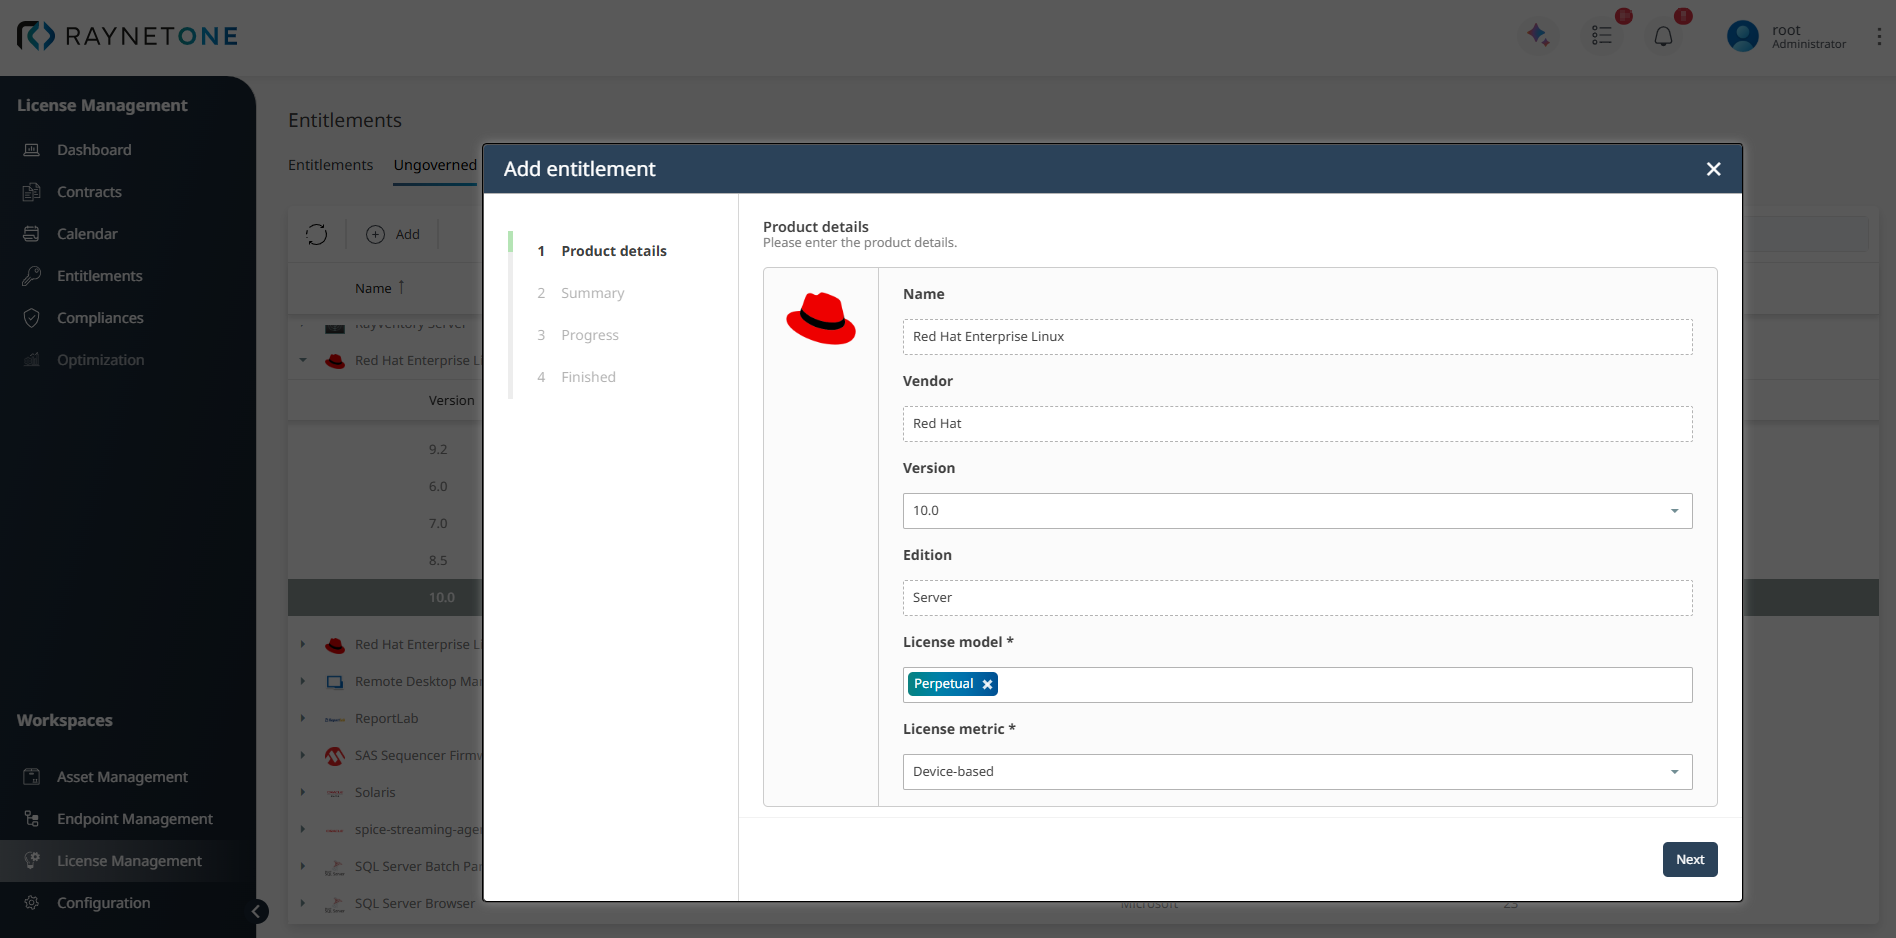Expand the SQL Server Browser row
The image size is (1896, 938).
[303, 904]
